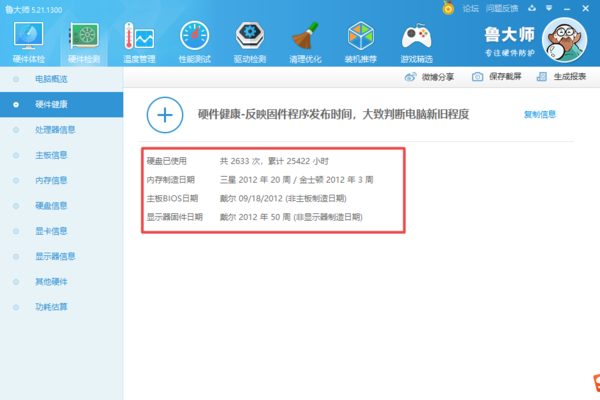This screenshot has height=400, width=600.
Task: Click the 硬件健康 page heading text
Action: (x=333, y=114)
